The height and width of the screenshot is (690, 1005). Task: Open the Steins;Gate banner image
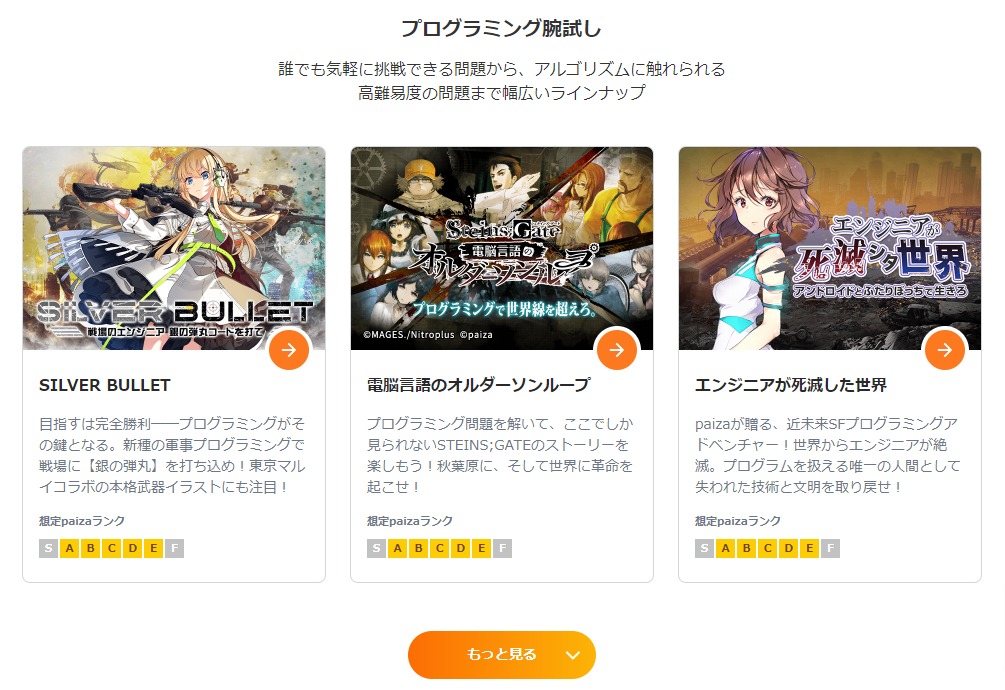tap(502, 249)
